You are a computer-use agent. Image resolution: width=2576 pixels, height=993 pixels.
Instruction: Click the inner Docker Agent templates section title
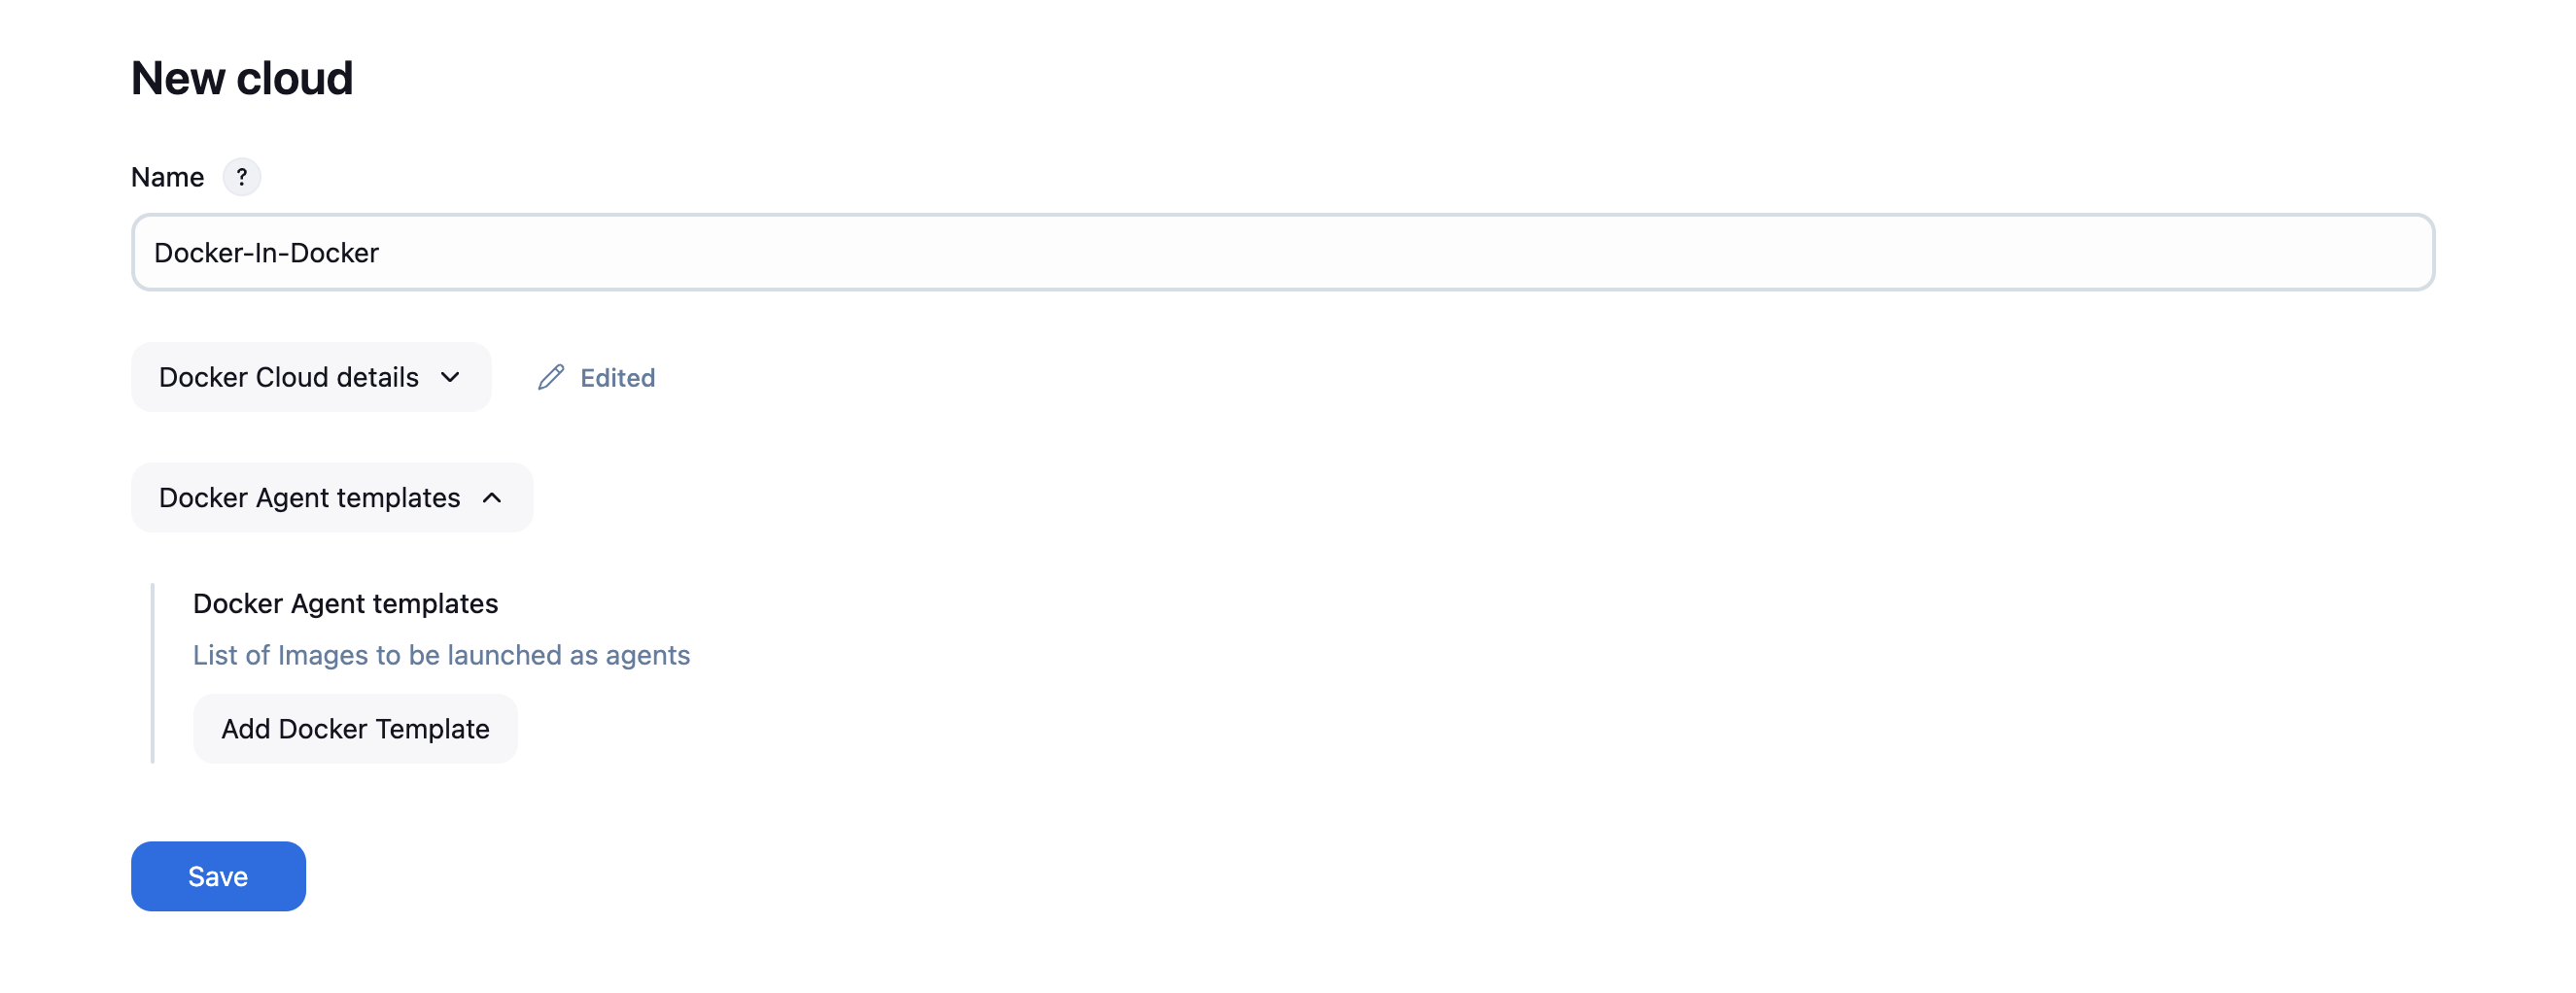point(345,603)
